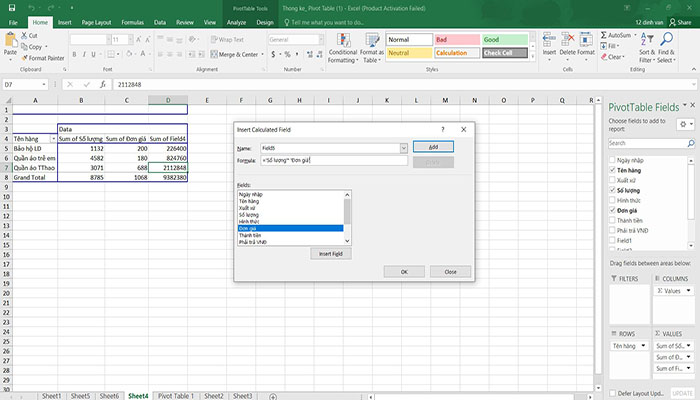Click the Clear eraser icon
Viewport: 700px width, 400px height.
(x=604, y=57)
